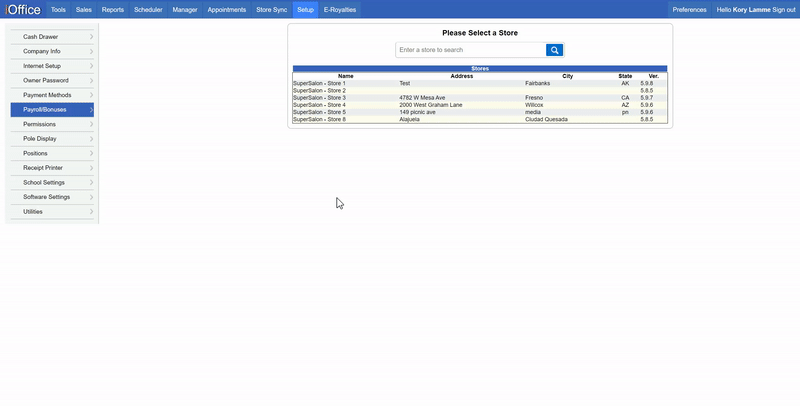Expand chevron next to Owner Password
The width and height of the screenshot is (800, 406).
click(x=91, y=81)
